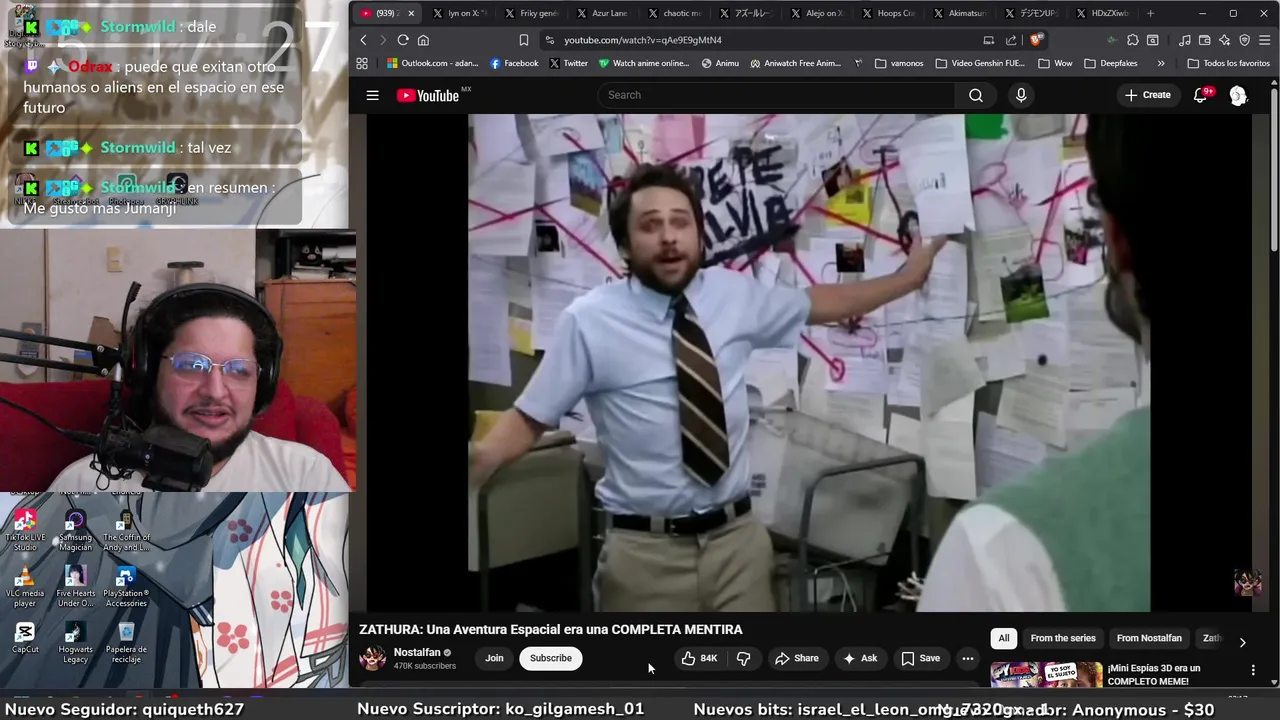Expand the Deepfakes bookmarks folder
1280x720 pixels.
pyautogui.click(x=1110, y=63)
